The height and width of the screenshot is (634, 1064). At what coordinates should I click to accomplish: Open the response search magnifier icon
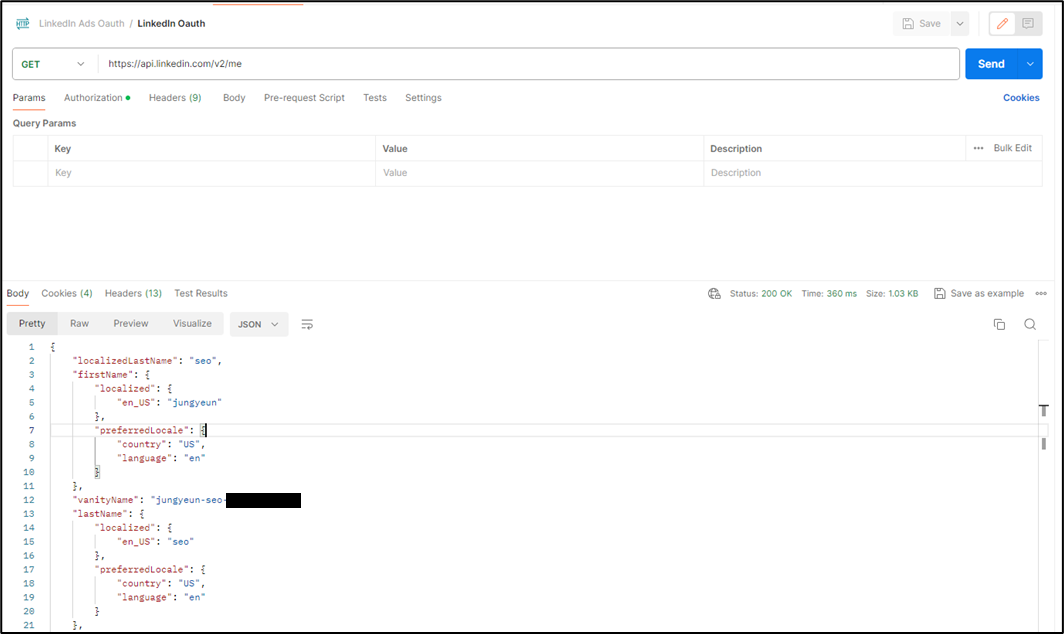(x=1030, y=324)
